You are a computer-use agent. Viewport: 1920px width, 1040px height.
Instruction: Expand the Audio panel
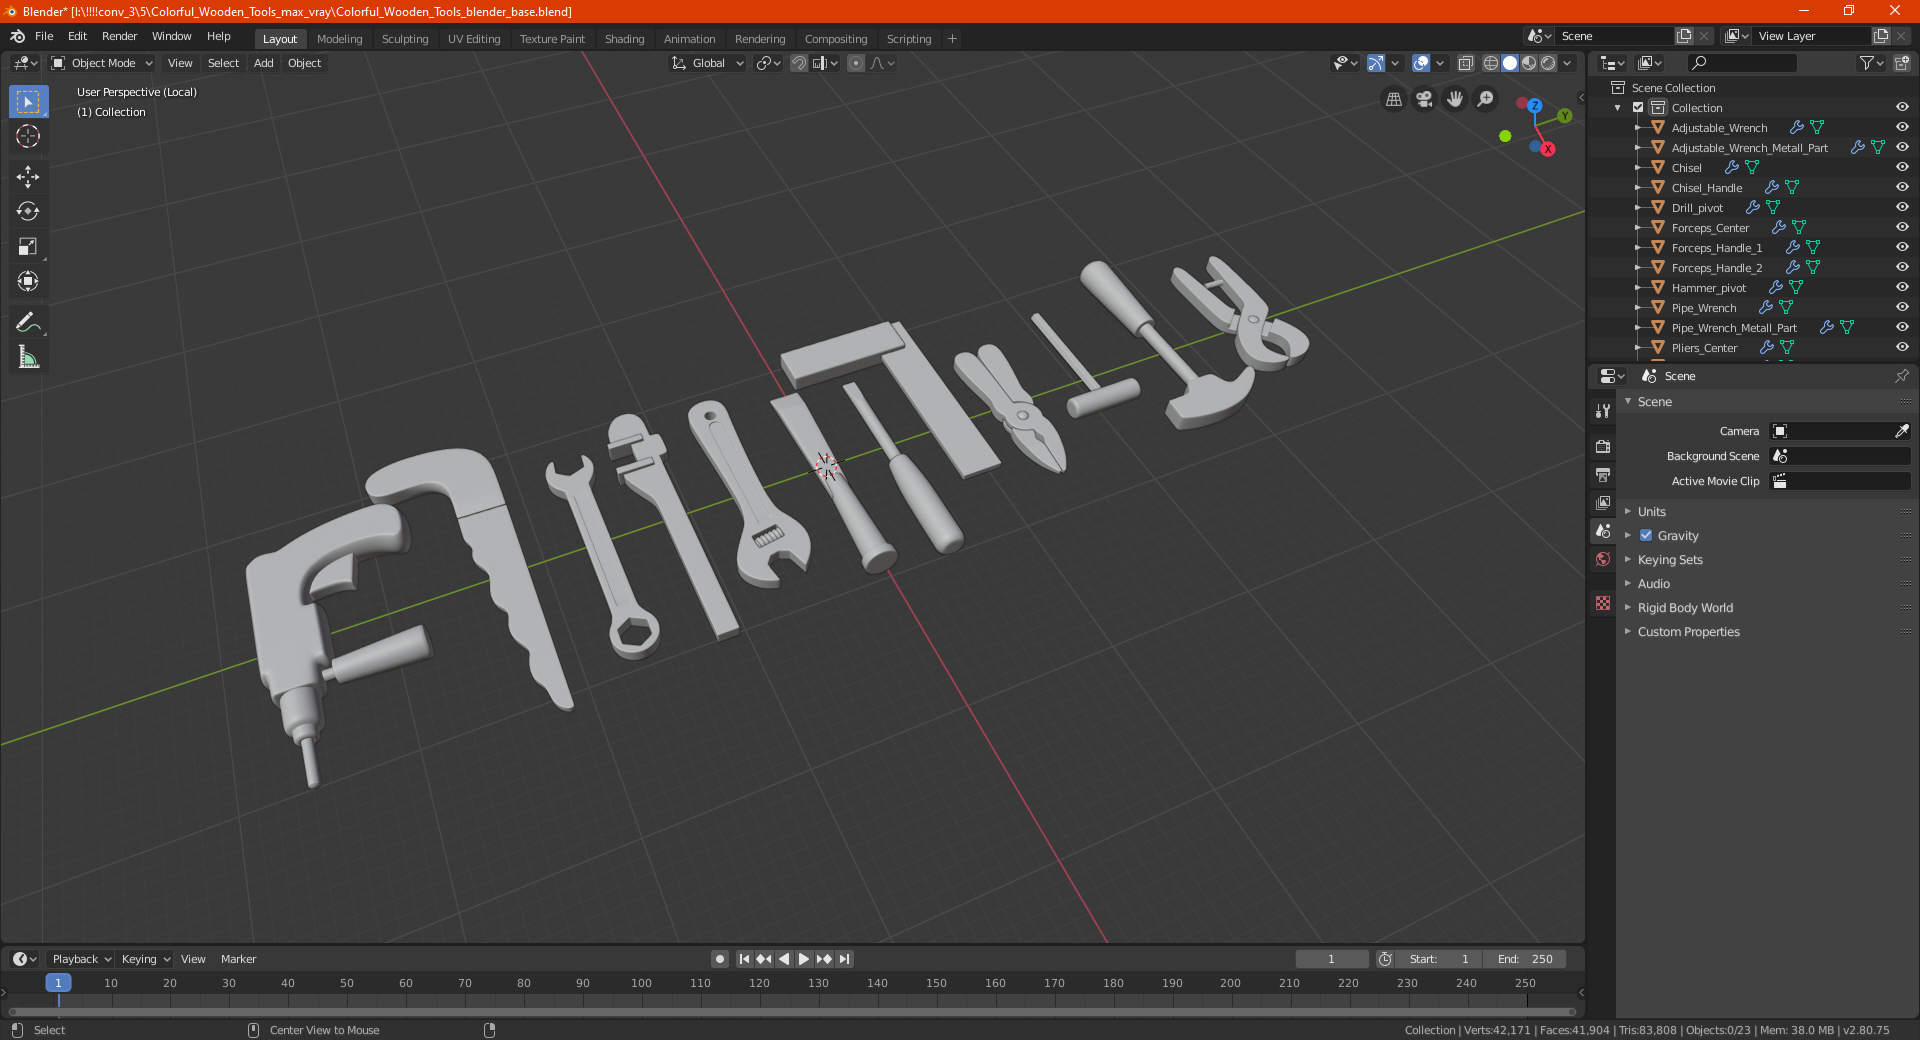[1653, 584]
